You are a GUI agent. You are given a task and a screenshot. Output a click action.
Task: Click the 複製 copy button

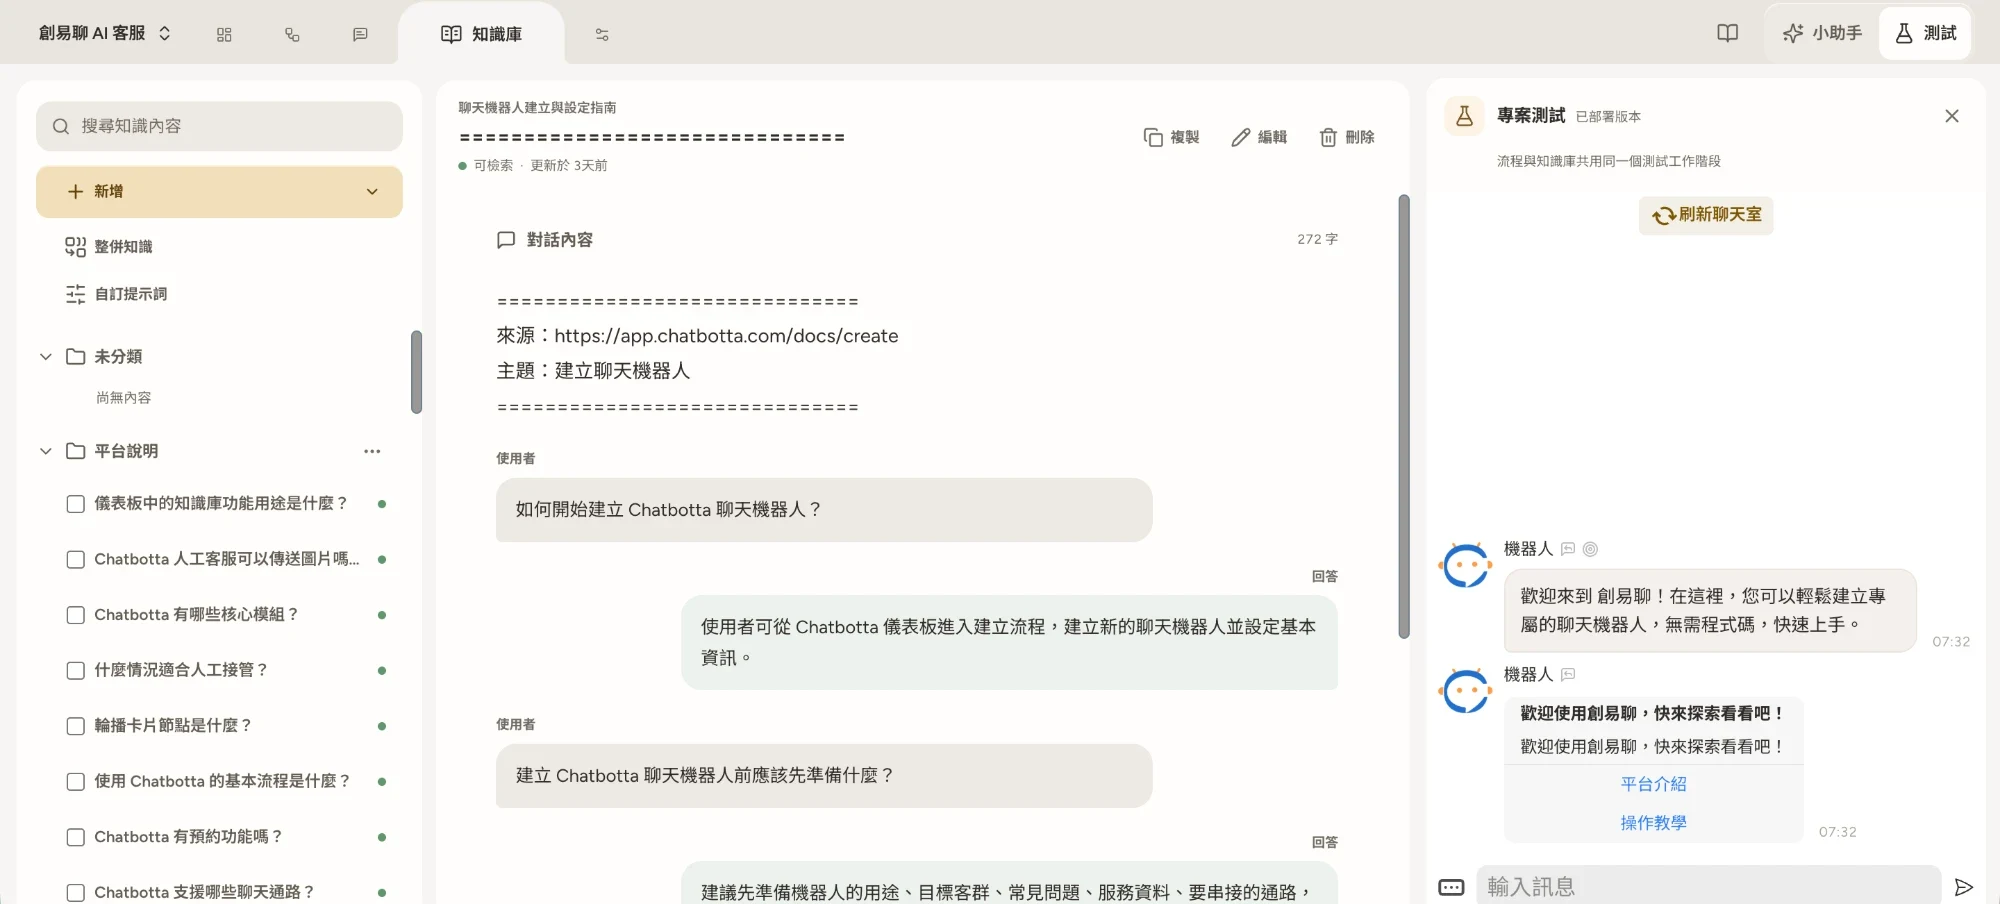pyautogui.click(x=1171, y=137)
